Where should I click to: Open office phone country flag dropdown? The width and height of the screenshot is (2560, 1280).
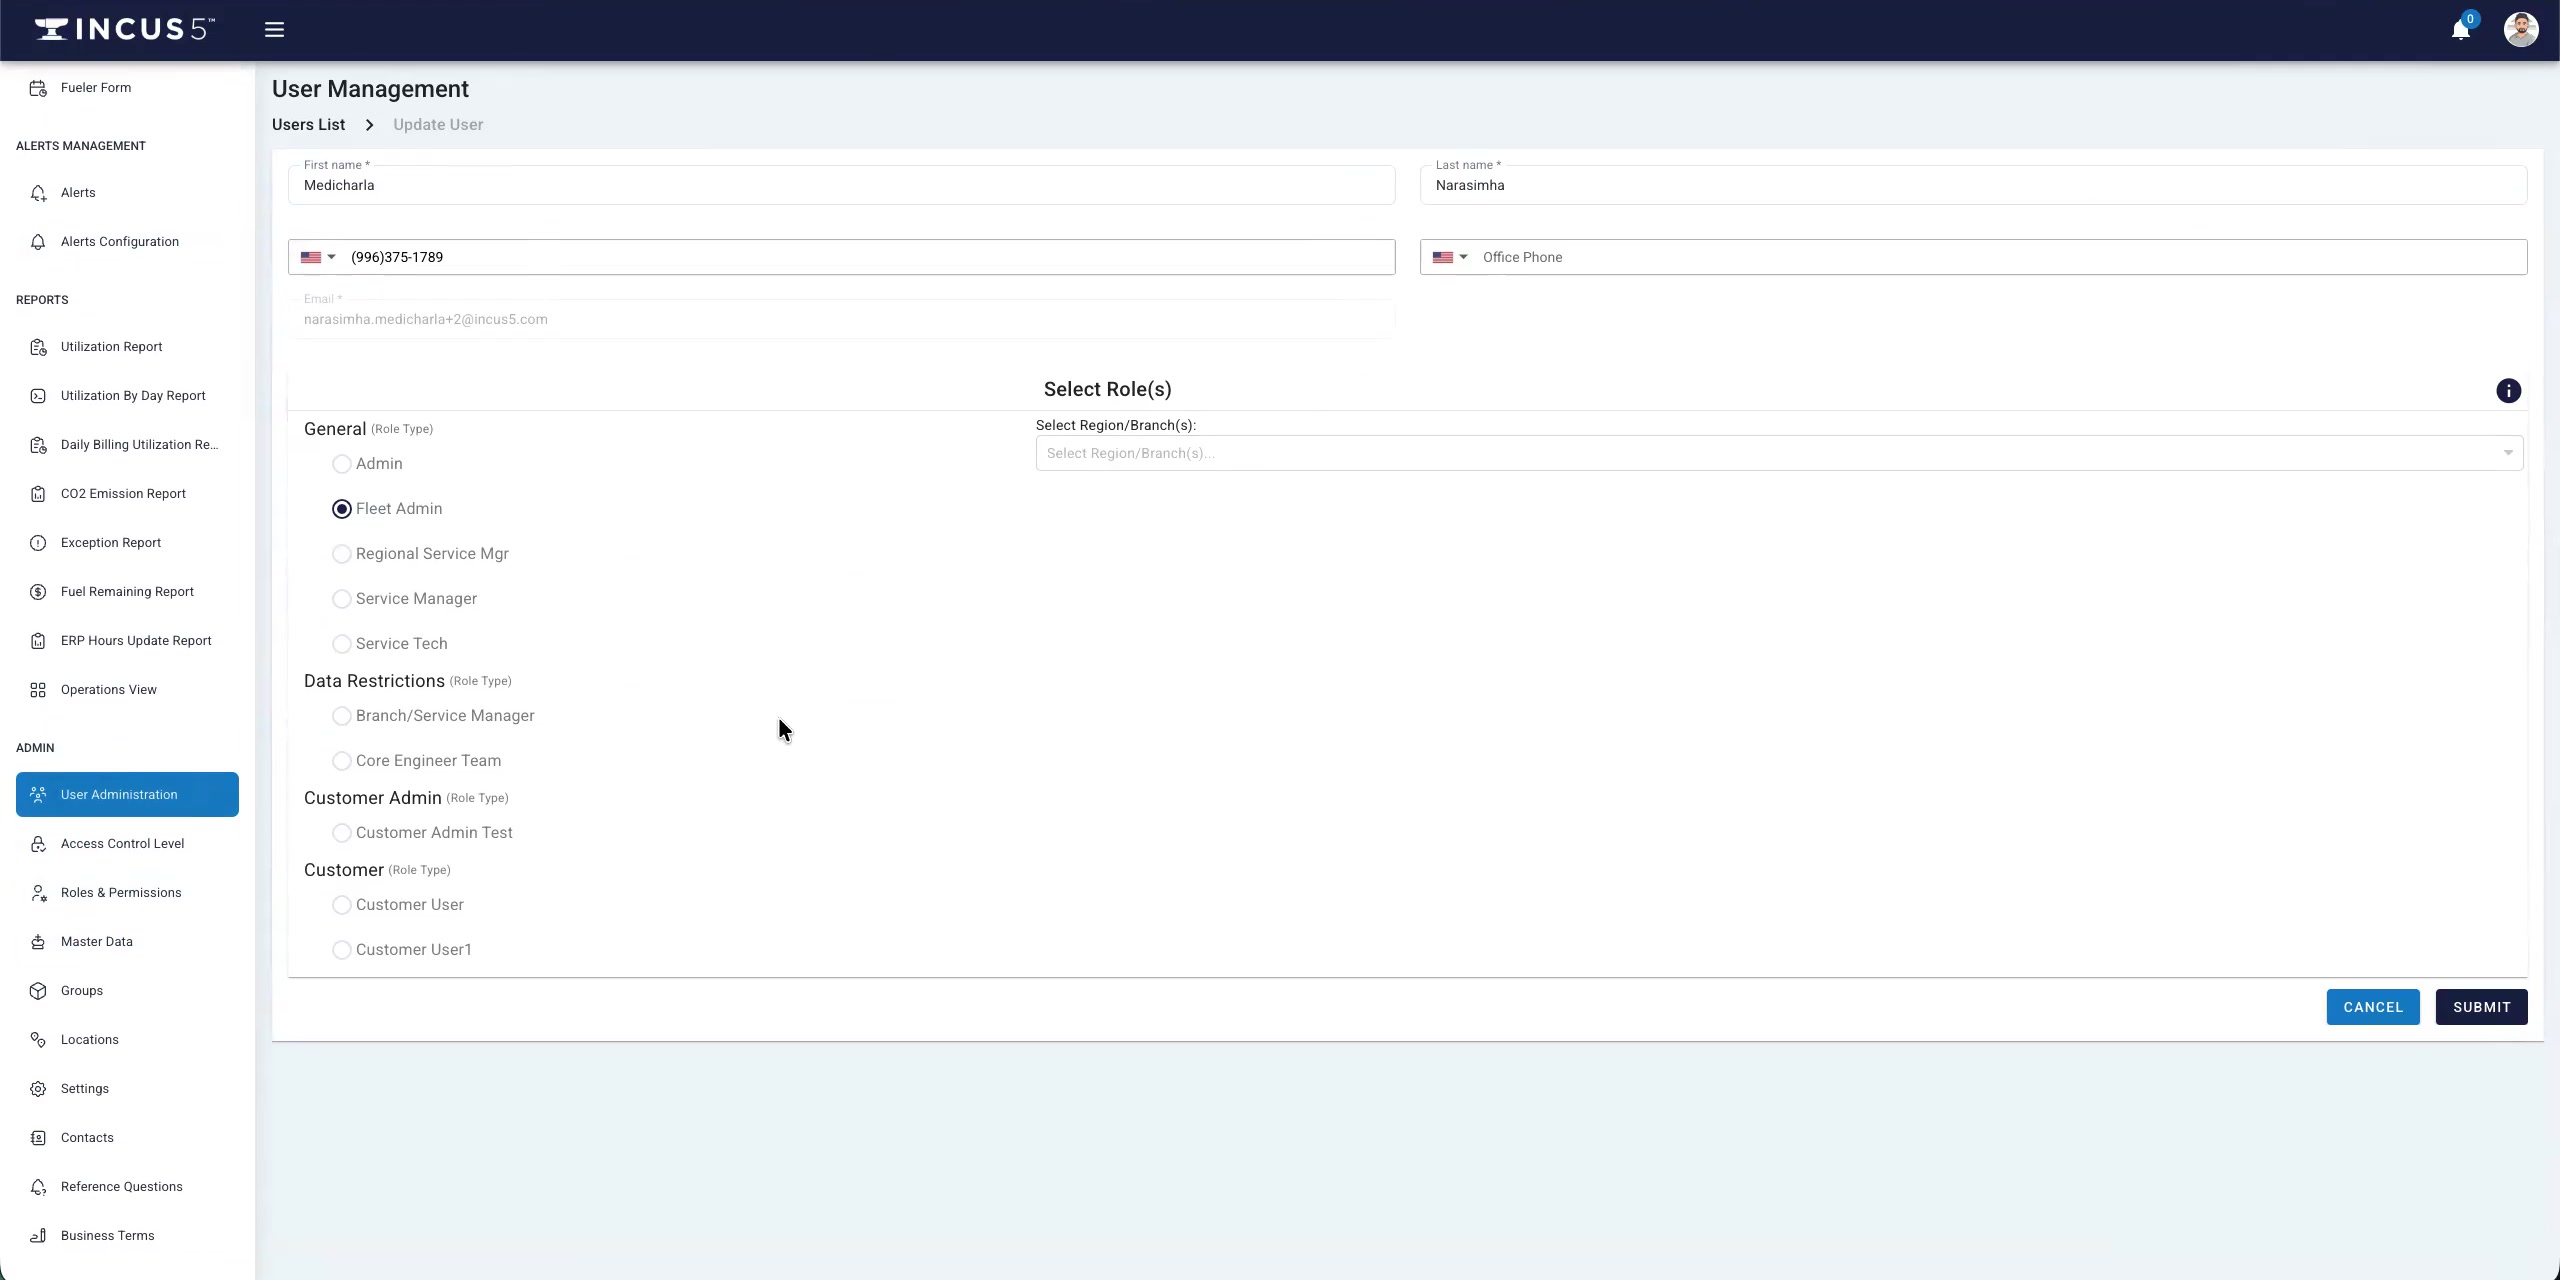click(1450, 257)
